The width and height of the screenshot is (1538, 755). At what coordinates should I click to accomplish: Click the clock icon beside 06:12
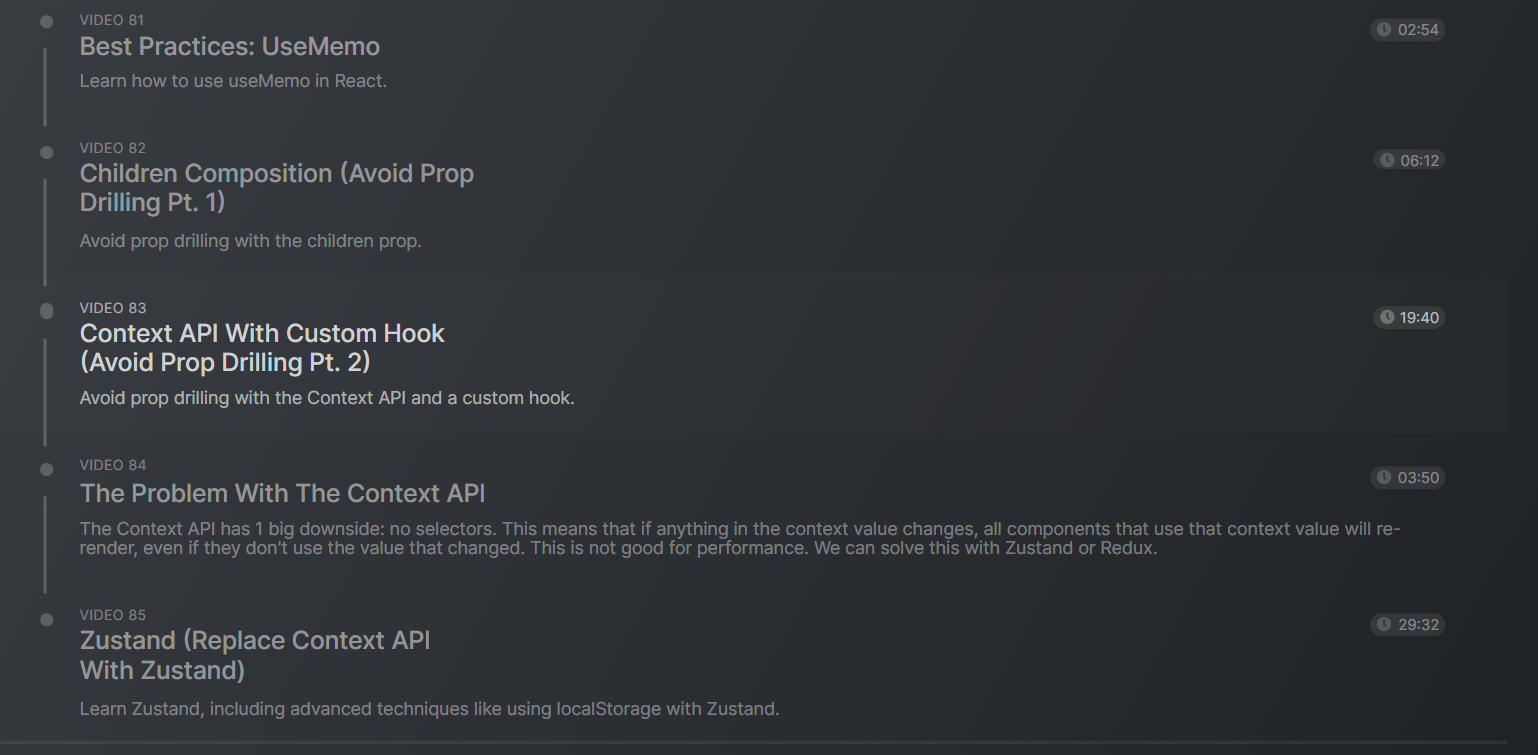click(1387, 160)
